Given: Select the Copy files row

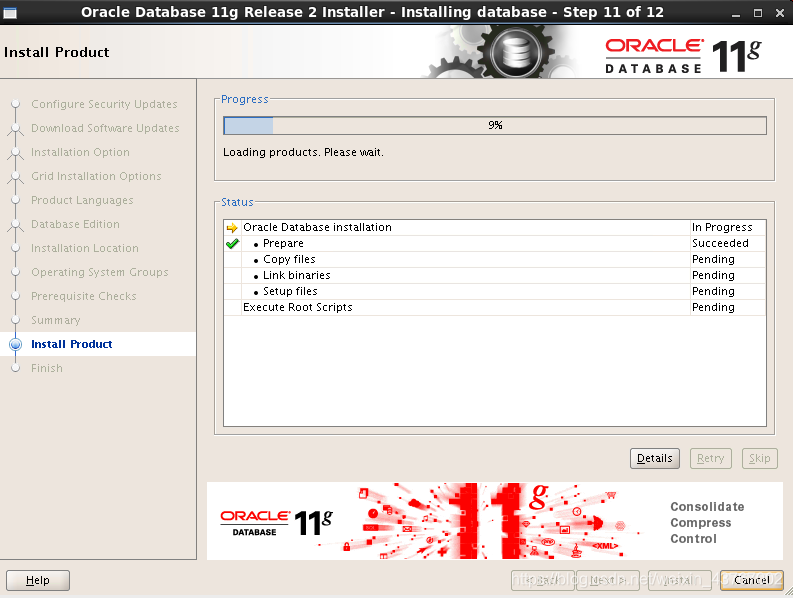Looking at the screenshot, I should [495, 260].
